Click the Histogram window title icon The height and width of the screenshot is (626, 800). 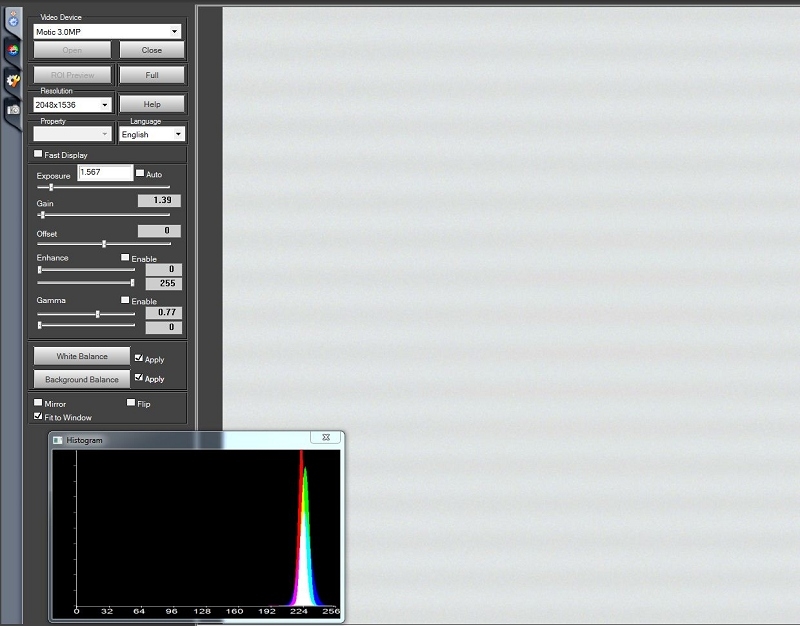[x=58, y=440]
